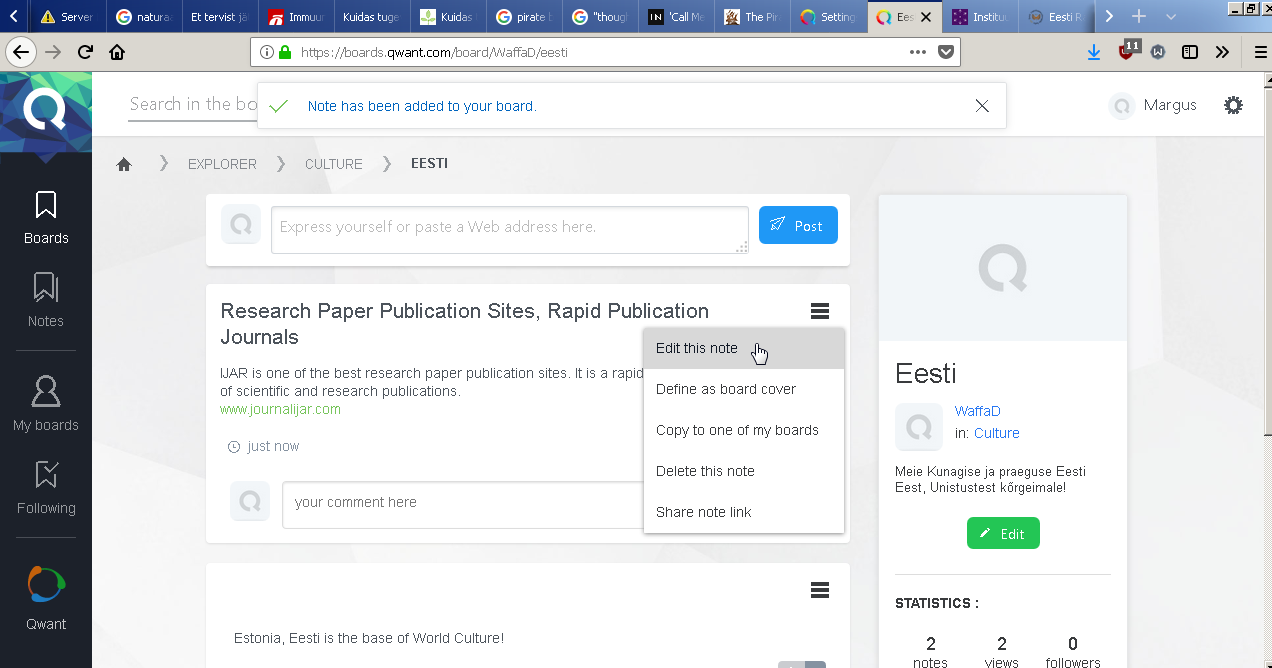Click the Qwant logo in the sidebar top
This screenshot has height=668, width=1272.
(x=46, y=112)
